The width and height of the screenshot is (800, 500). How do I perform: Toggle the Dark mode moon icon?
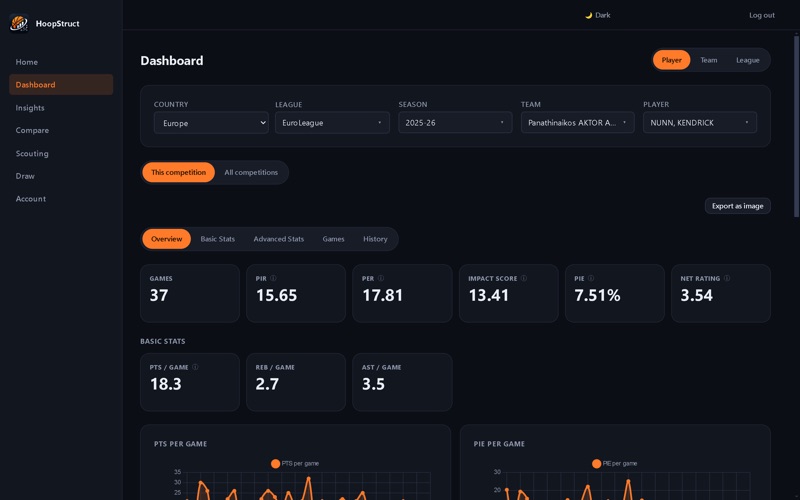pyautogui.click(x=588, y=15)
